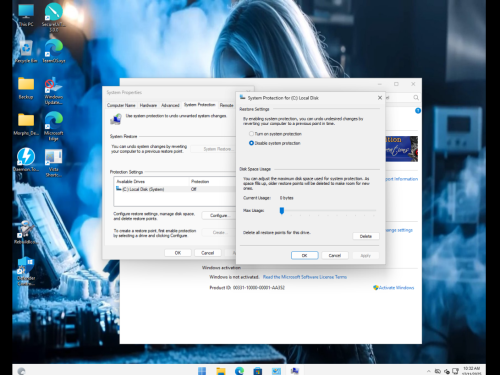Click the Activate Windows link
The image size is (500, 375).
396,287
